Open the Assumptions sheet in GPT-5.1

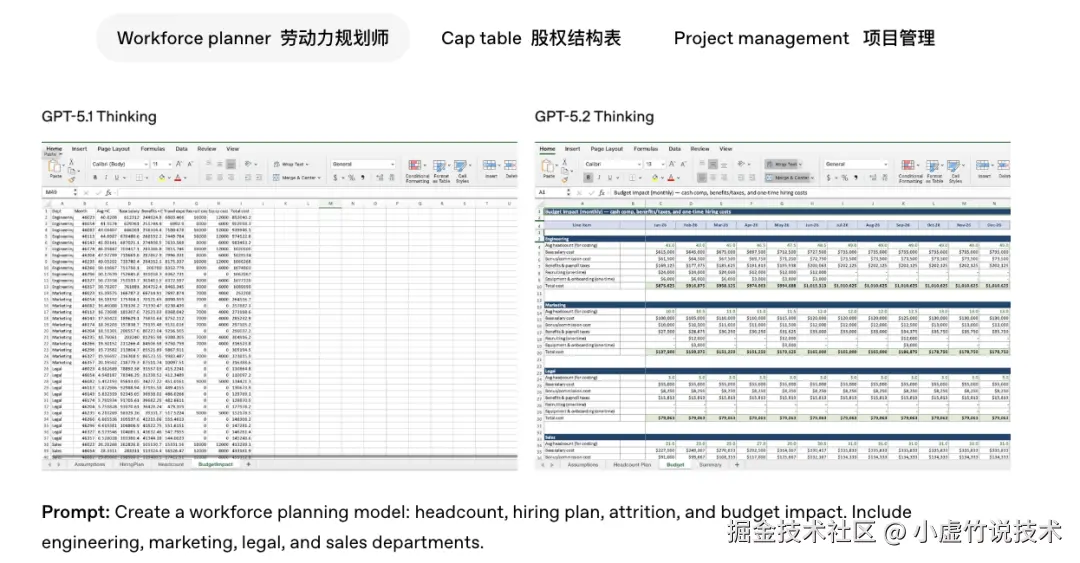tap(90, 464)
